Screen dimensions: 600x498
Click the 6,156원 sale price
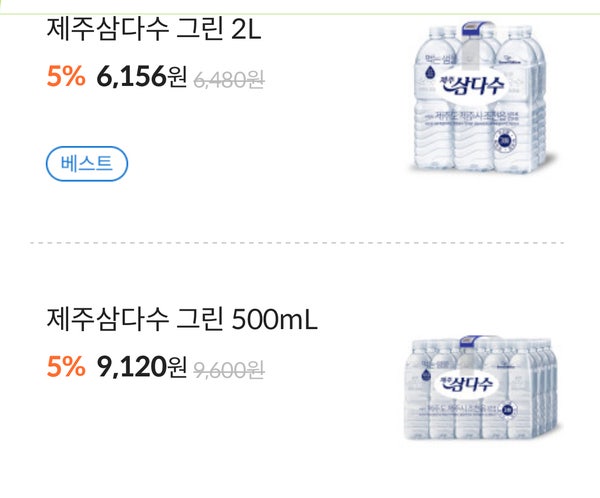click(141, 78)
